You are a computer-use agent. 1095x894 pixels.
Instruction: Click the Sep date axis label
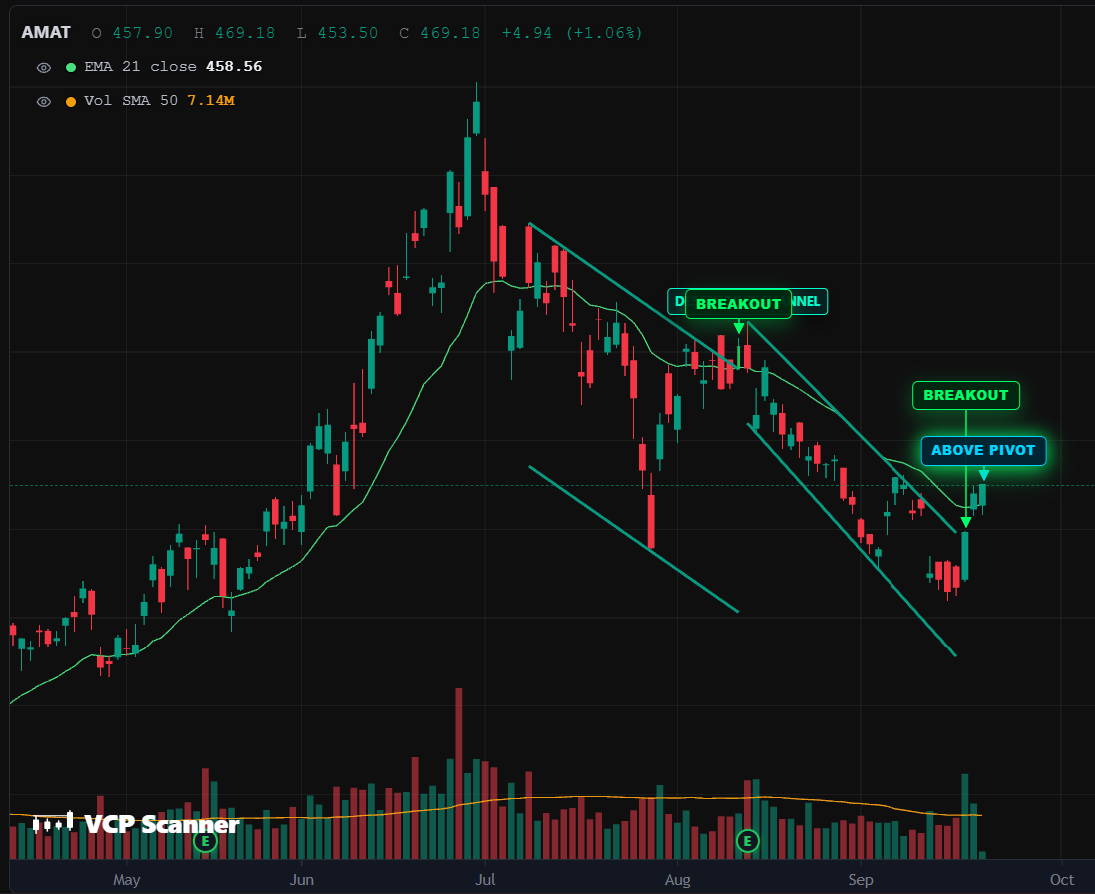click(x=861, y=879)
